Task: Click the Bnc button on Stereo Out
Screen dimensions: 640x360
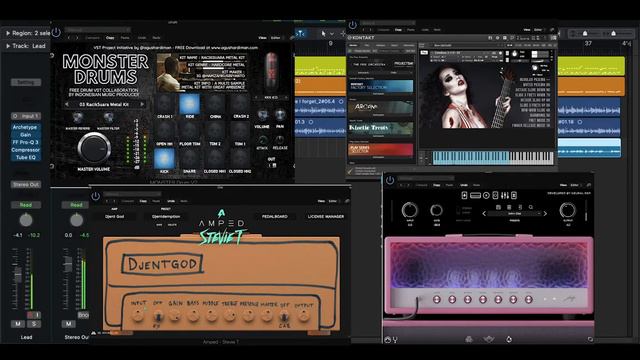Action: click(83, 315)
